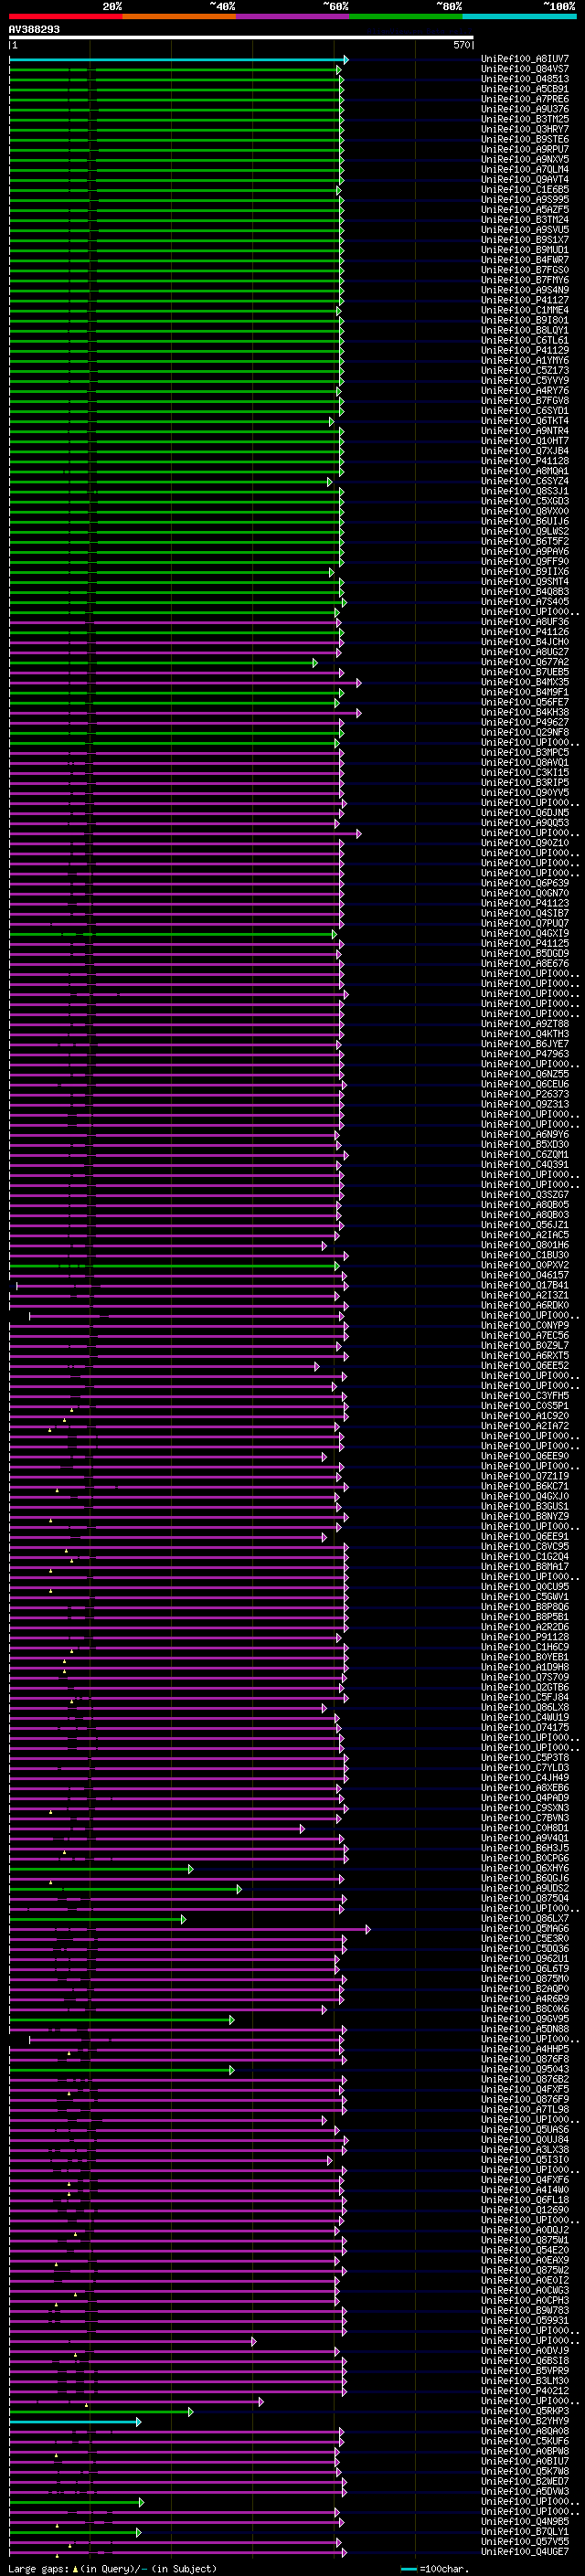Screen dimensions: 585x2576
Task: Open hit UniRef100_A8IUV7
Action: [x=525, y=59]
